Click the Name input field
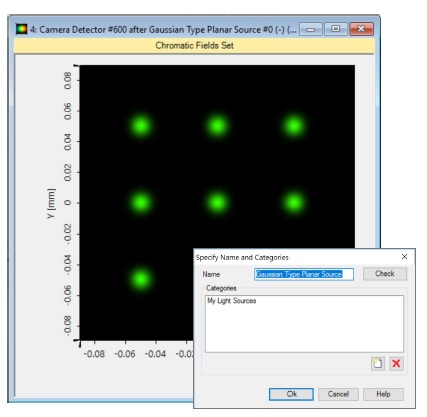The image size is (427, 417). (304, 274)
